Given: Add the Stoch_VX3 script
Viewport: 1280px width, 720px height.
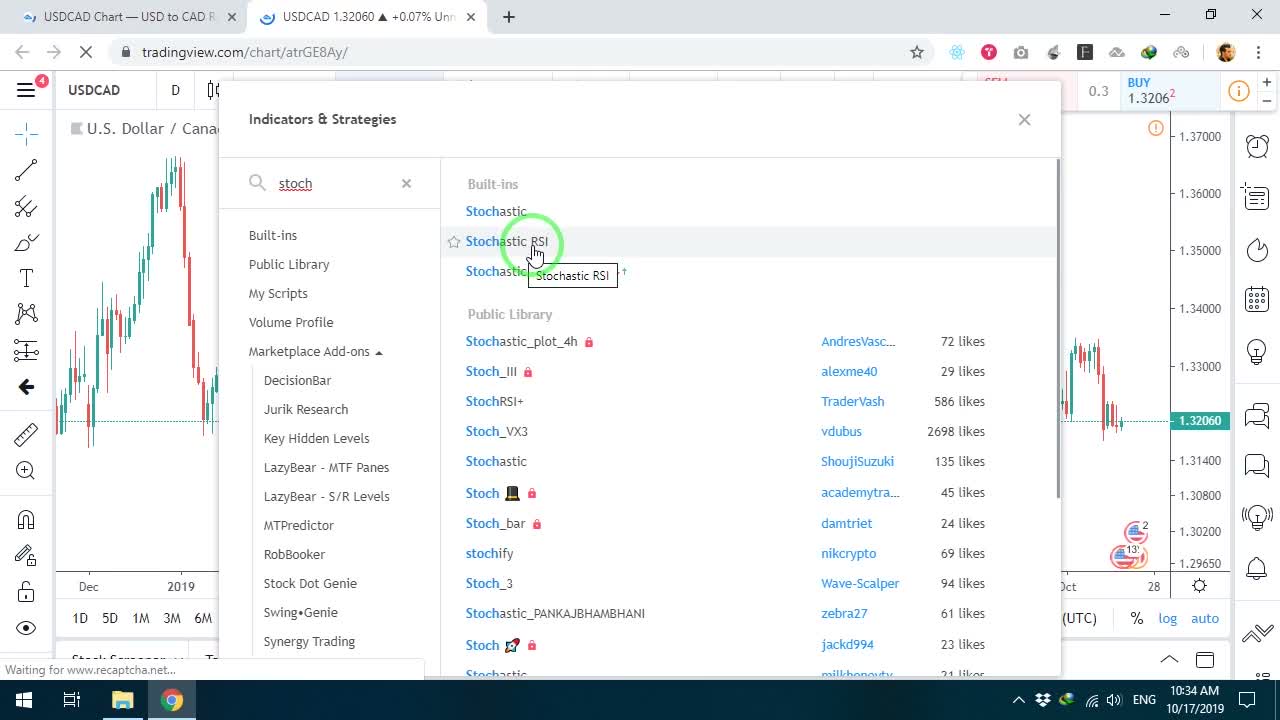Looking at the screenshot, I should (497, 431).
